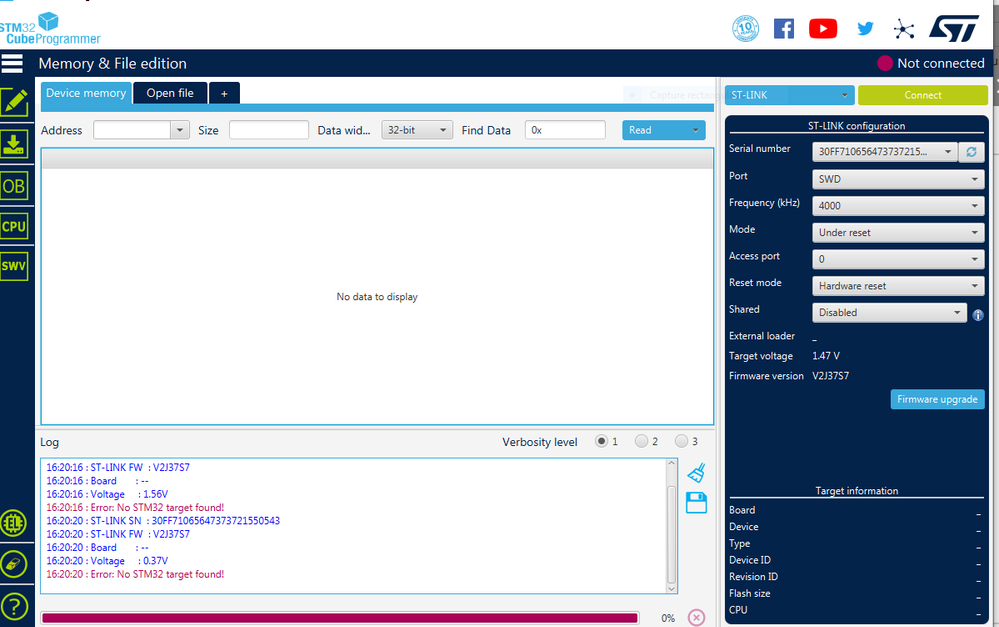Click the Firmware upgrade button

pos(937,399)
